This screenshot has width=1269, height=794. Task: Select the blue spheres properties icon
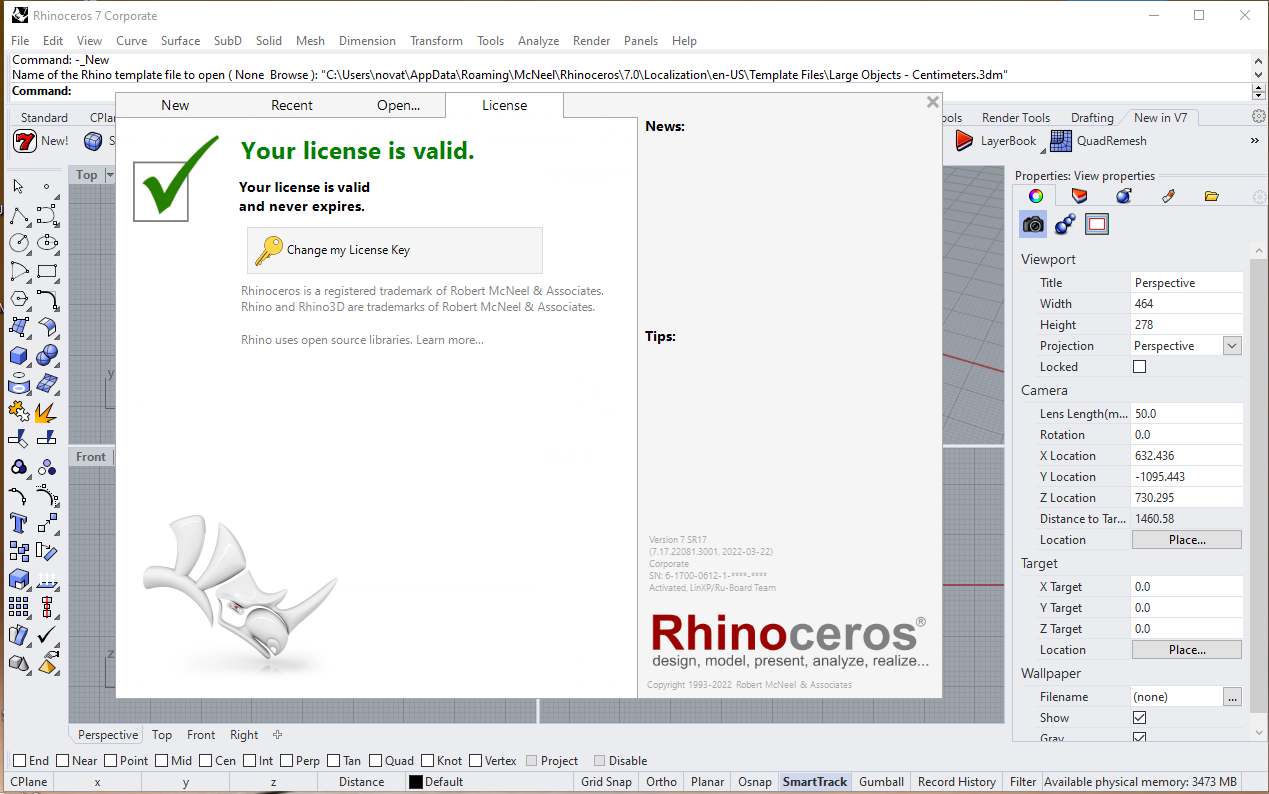click(x=1065, y=224)
